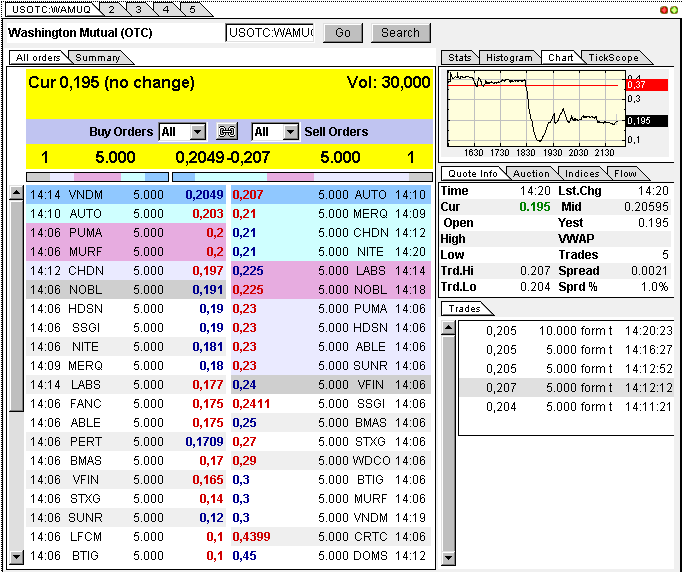Select MURF buy order row
Viewport: 682px width, 572px height.
[x=126, y=252]
